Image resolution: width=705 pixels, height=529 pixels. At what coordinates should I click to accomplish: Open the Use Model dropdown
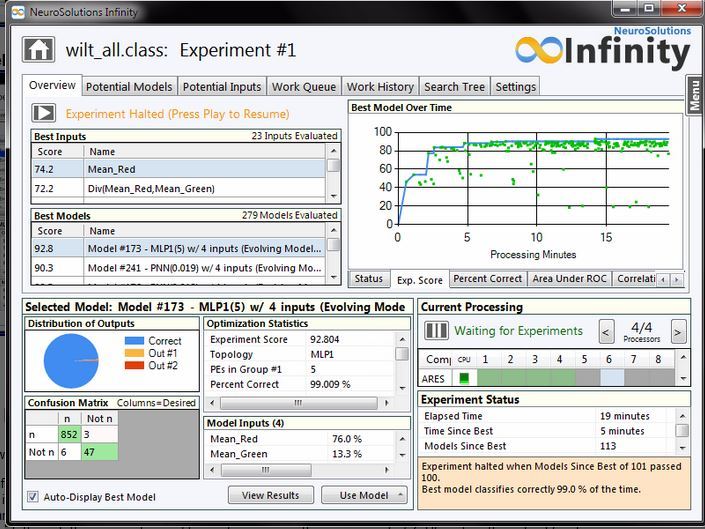(x=364, y=495)
